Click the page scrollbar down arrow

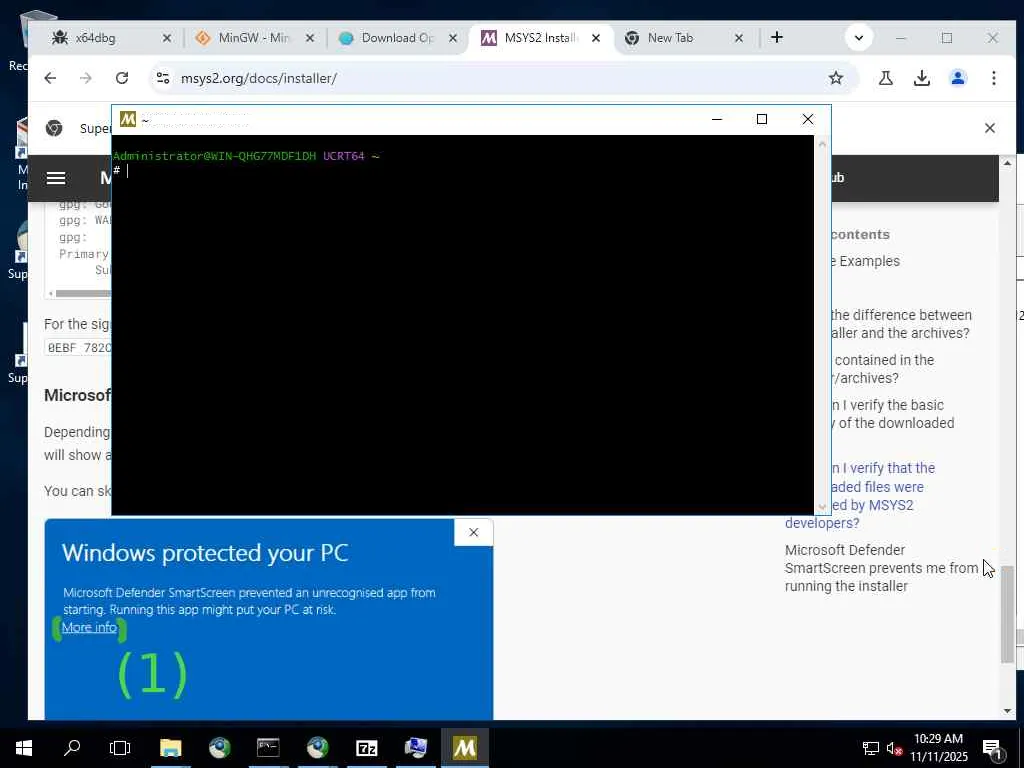1008,711
